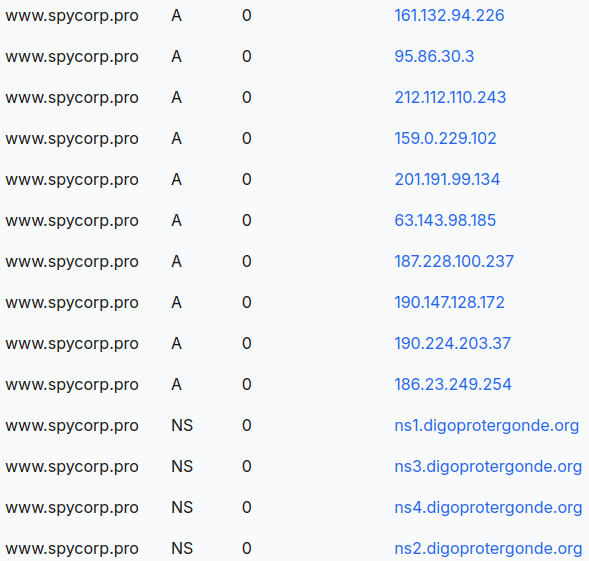Viewport: 589px width, 561px height.
Task: Click the 0 value in the 159.0.229.102 row
Action: coord(247,138)
